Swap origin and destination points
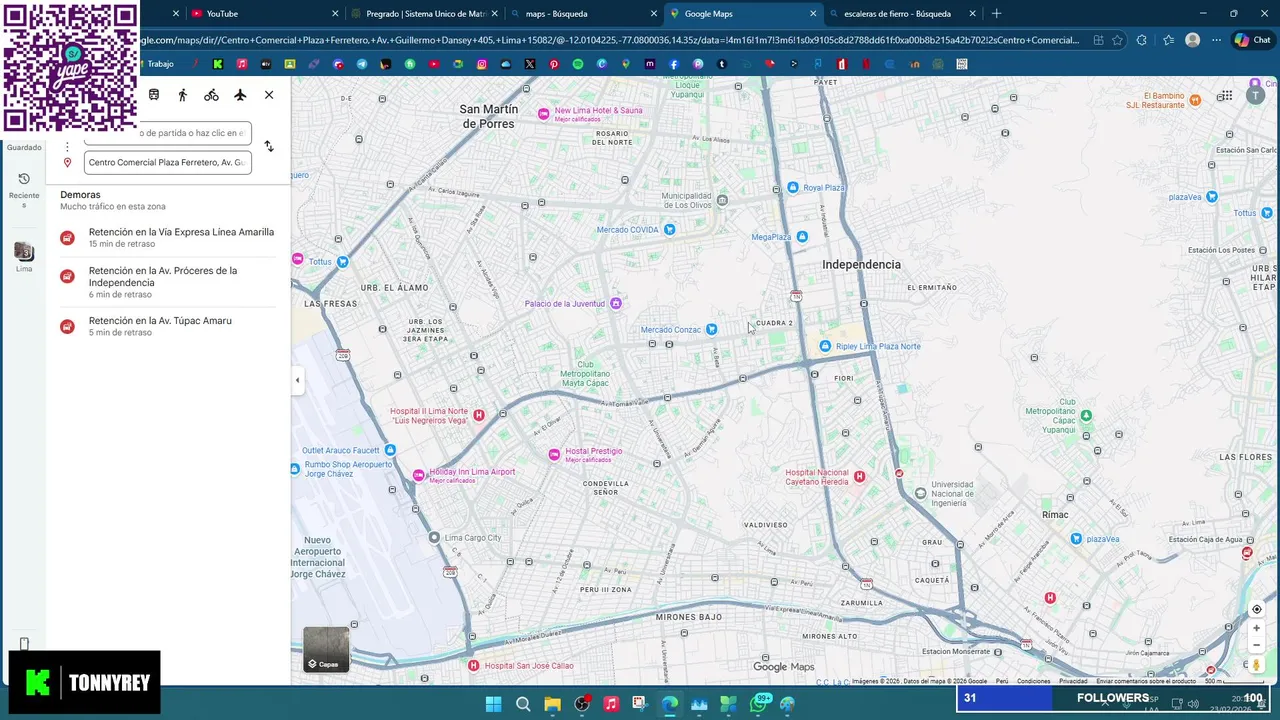Screen dimensions: 1280x720 pos(269,146)
